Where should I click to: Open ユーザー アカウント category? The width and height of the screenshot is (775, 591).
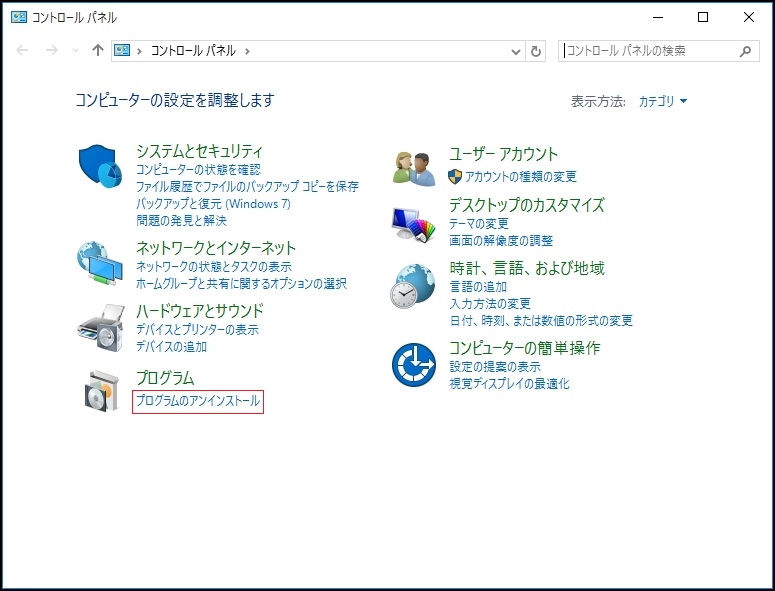click(503, 154)
